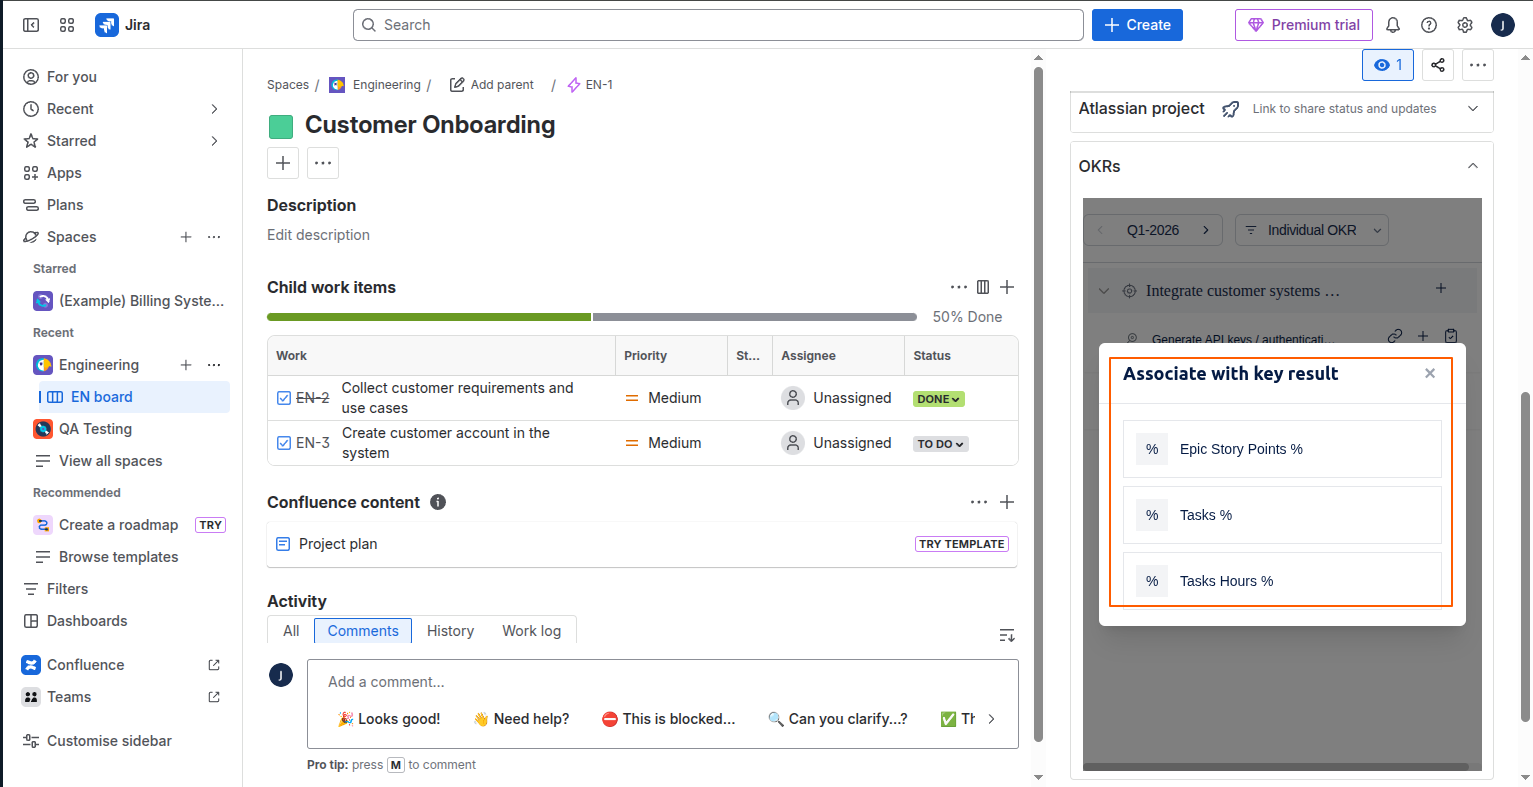Click the share icon button
Screen dimensions: 1533x787
1437,65
